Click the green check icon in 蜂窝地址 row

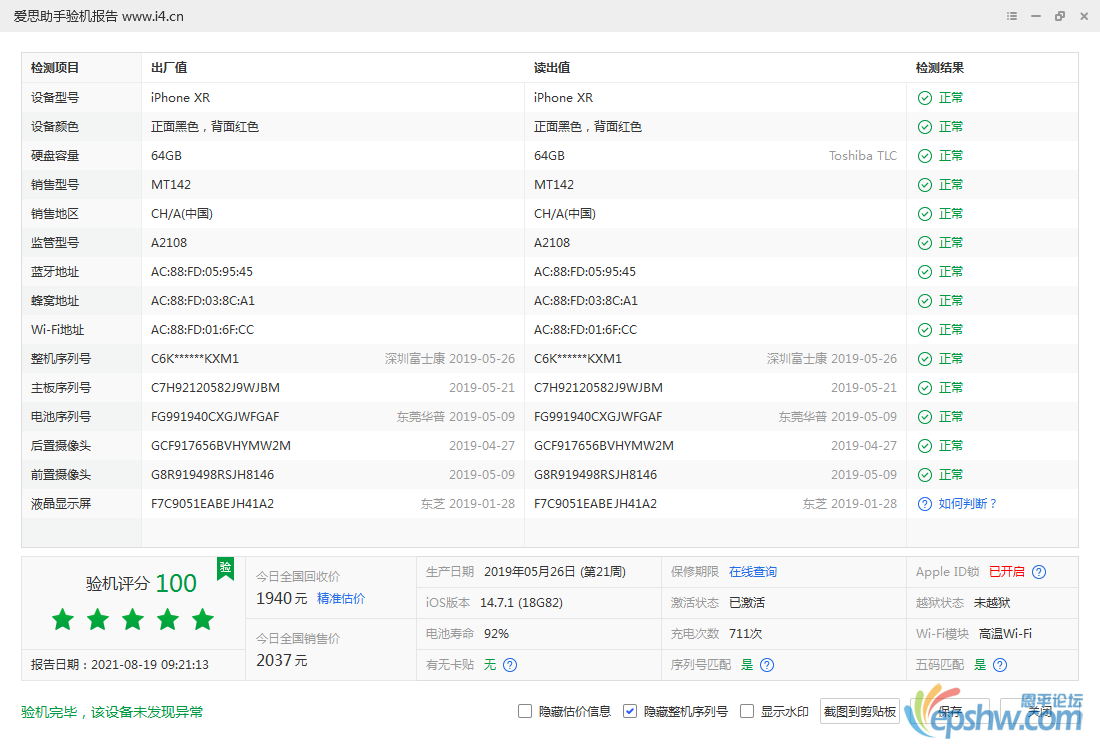click(925, 301)
